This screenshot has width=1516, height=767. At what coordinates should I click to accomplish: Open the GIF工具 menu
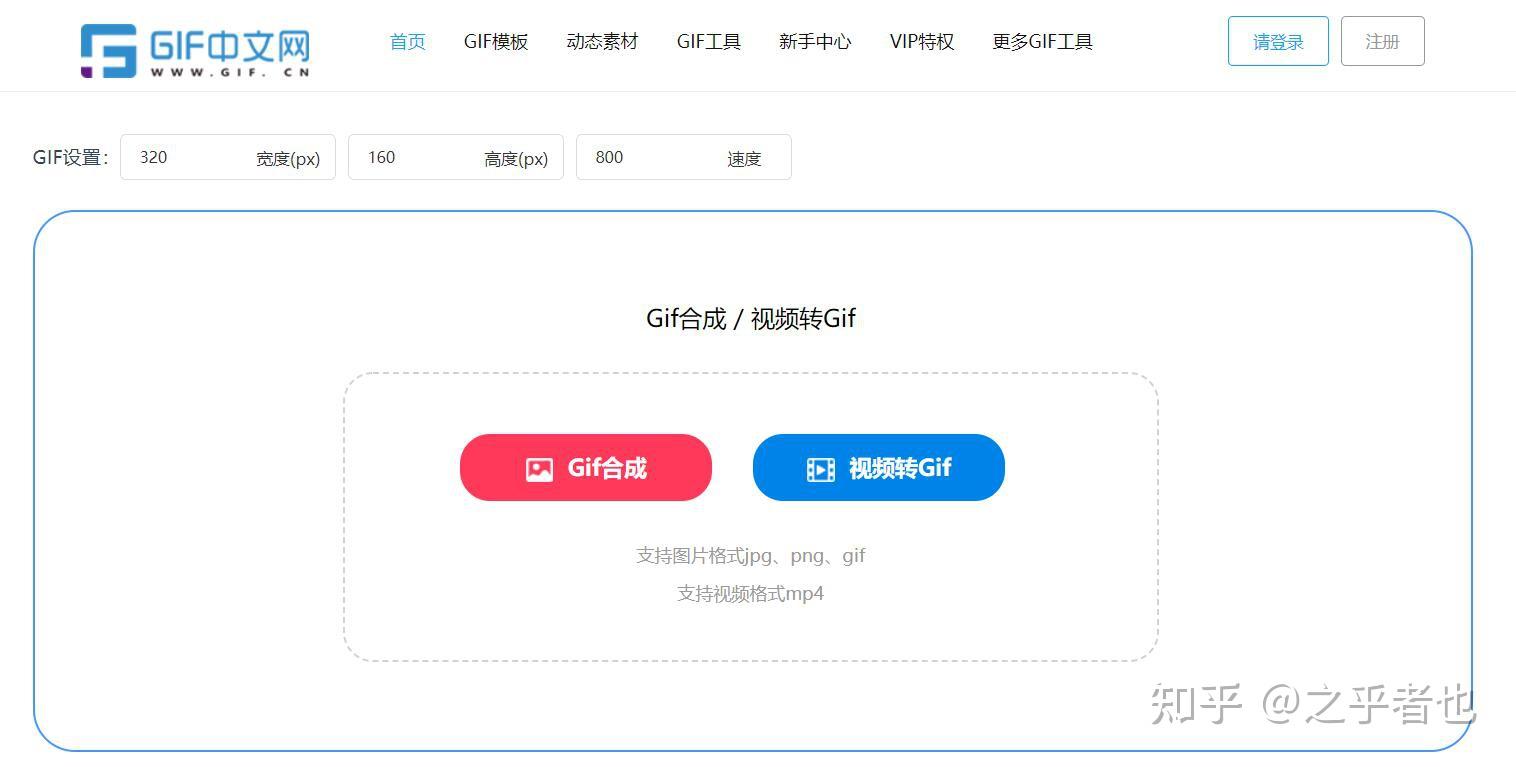tap(709, 42)
